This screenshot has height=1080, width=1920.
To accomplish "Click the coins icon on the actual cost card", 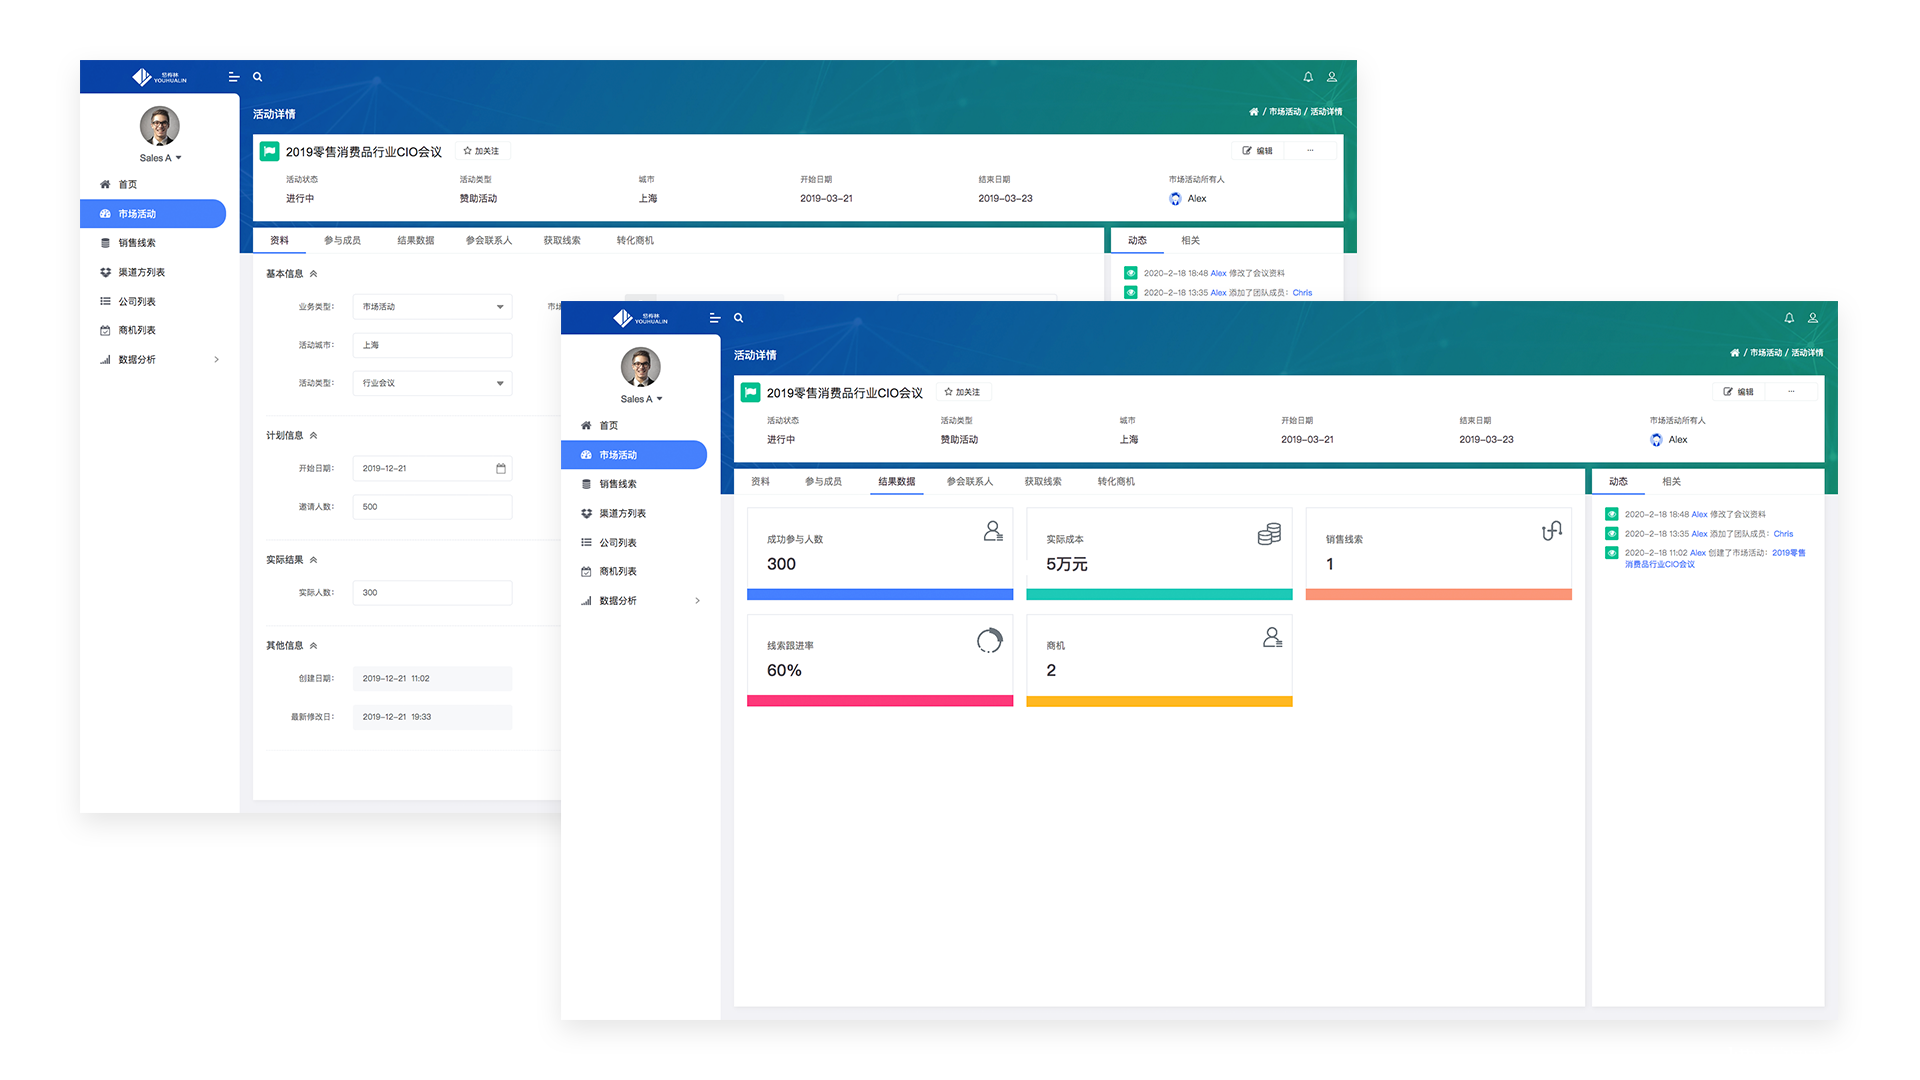I will pos(1269,534).
